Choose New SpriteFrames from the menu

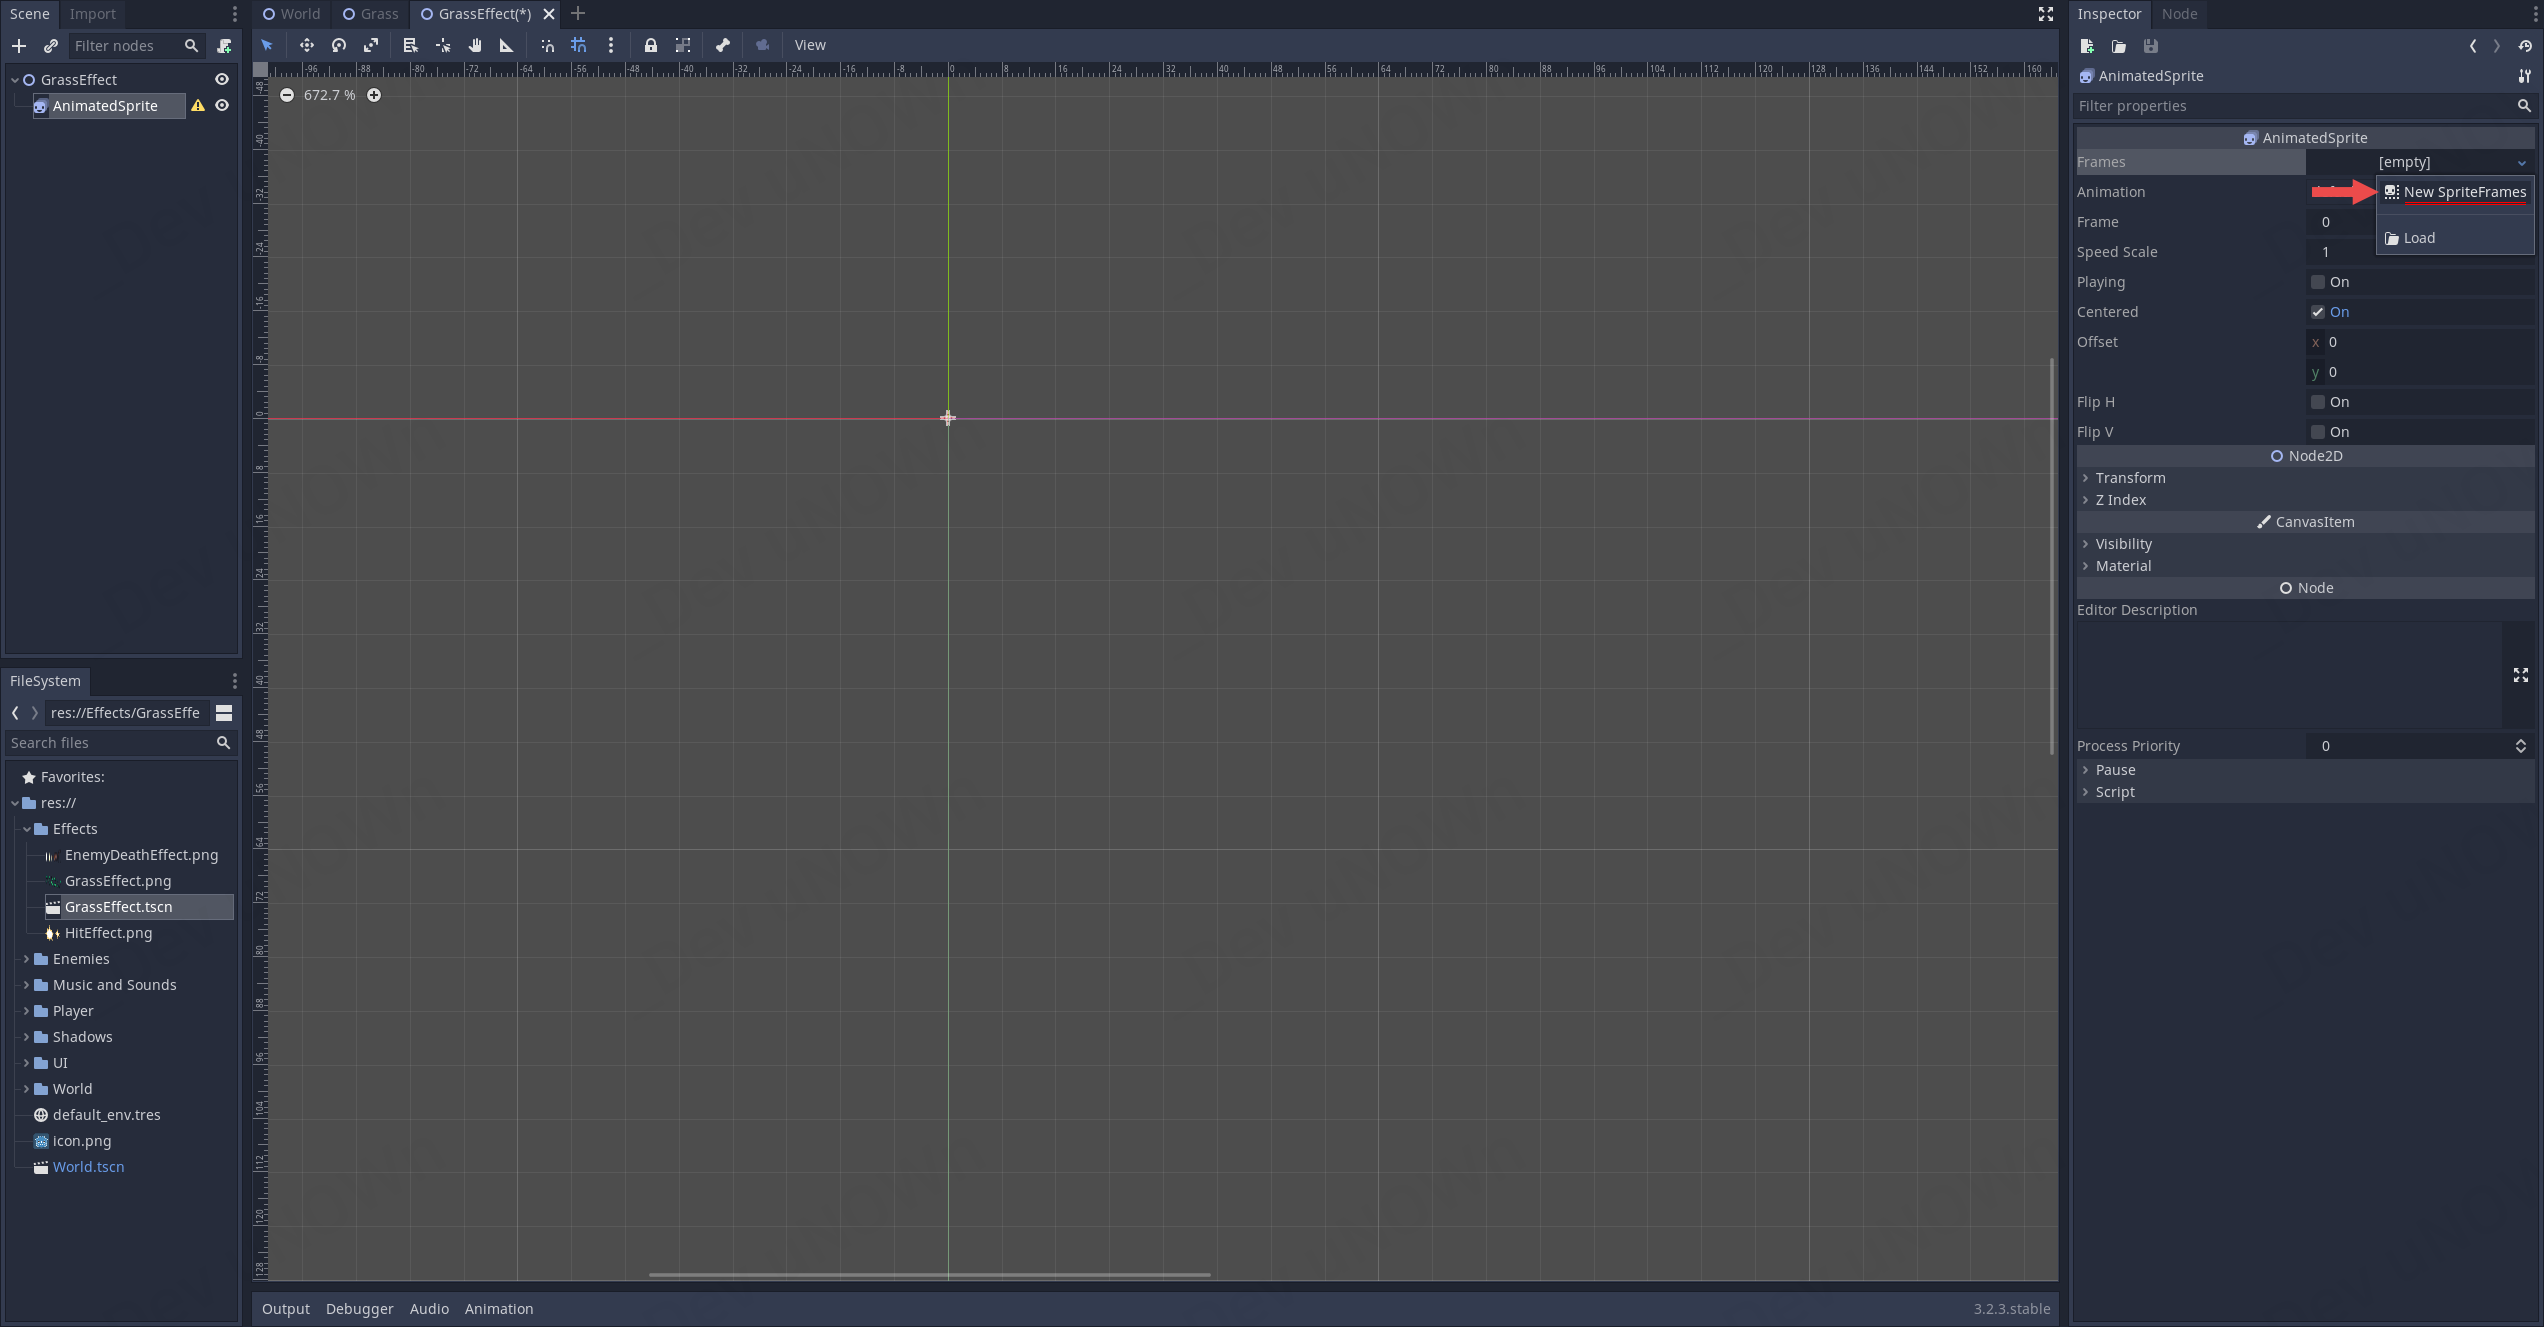point(2463,192)
